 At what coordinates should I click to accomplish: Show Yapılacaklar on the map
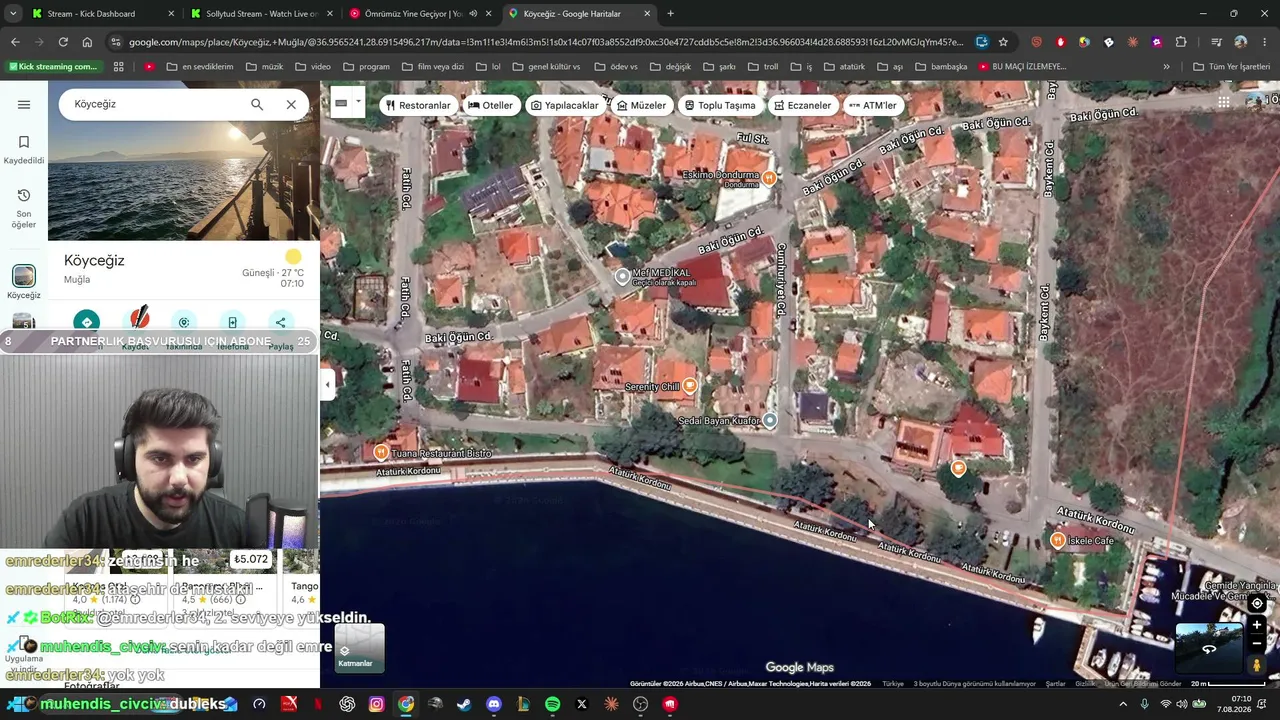(x=565, y=105)
